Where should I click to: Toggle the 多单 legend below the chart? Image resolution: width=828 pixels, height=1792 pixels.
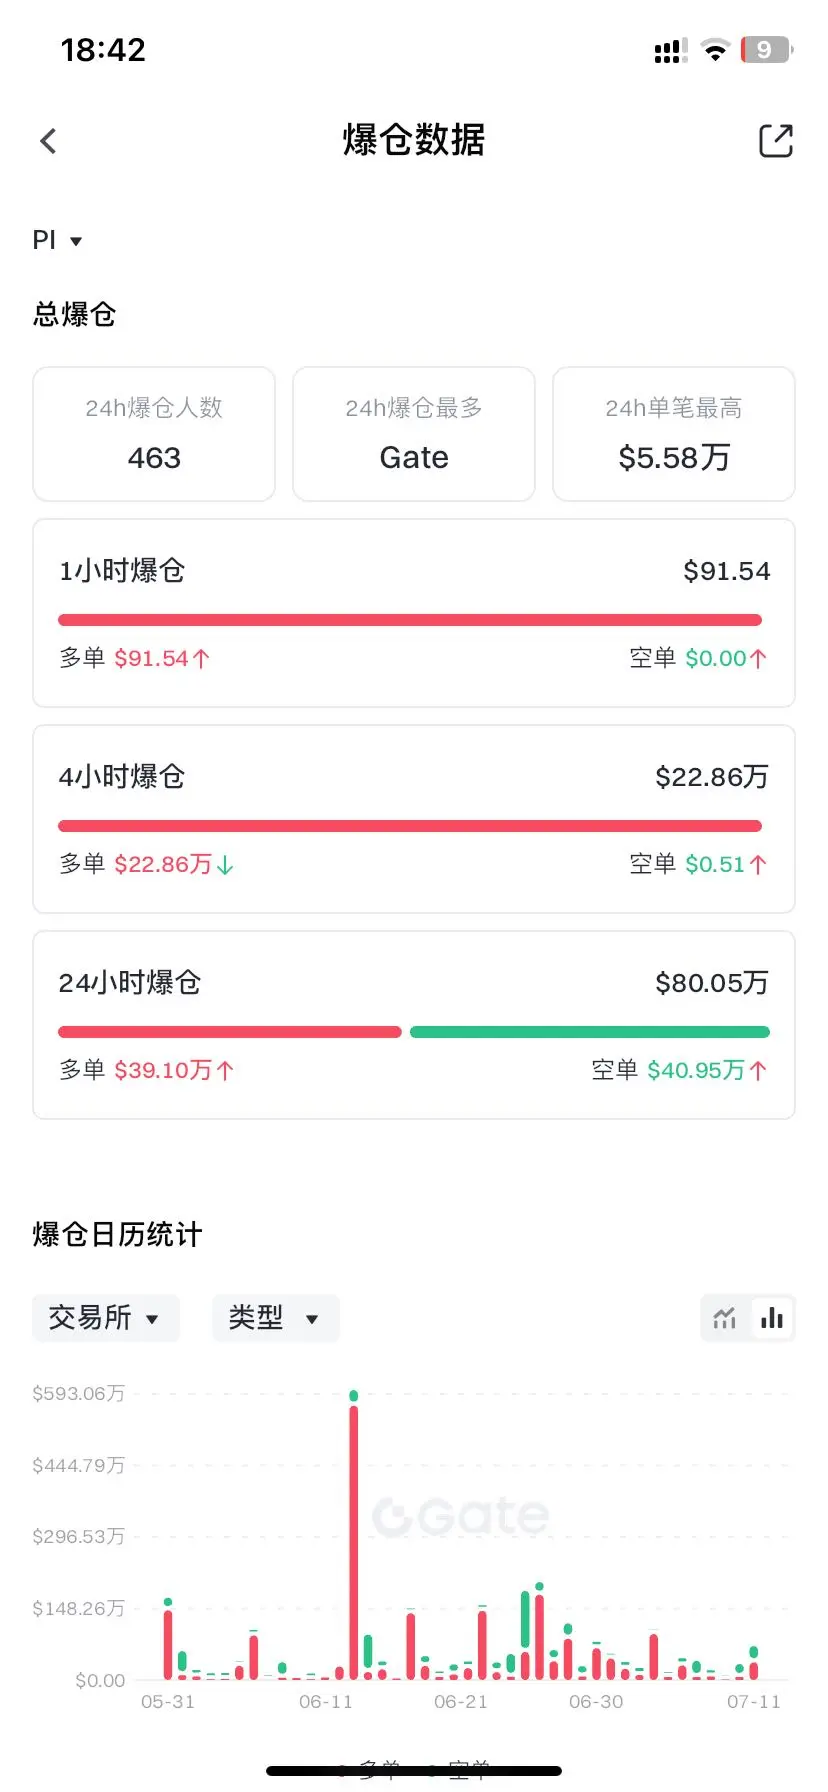point(370,1771)
